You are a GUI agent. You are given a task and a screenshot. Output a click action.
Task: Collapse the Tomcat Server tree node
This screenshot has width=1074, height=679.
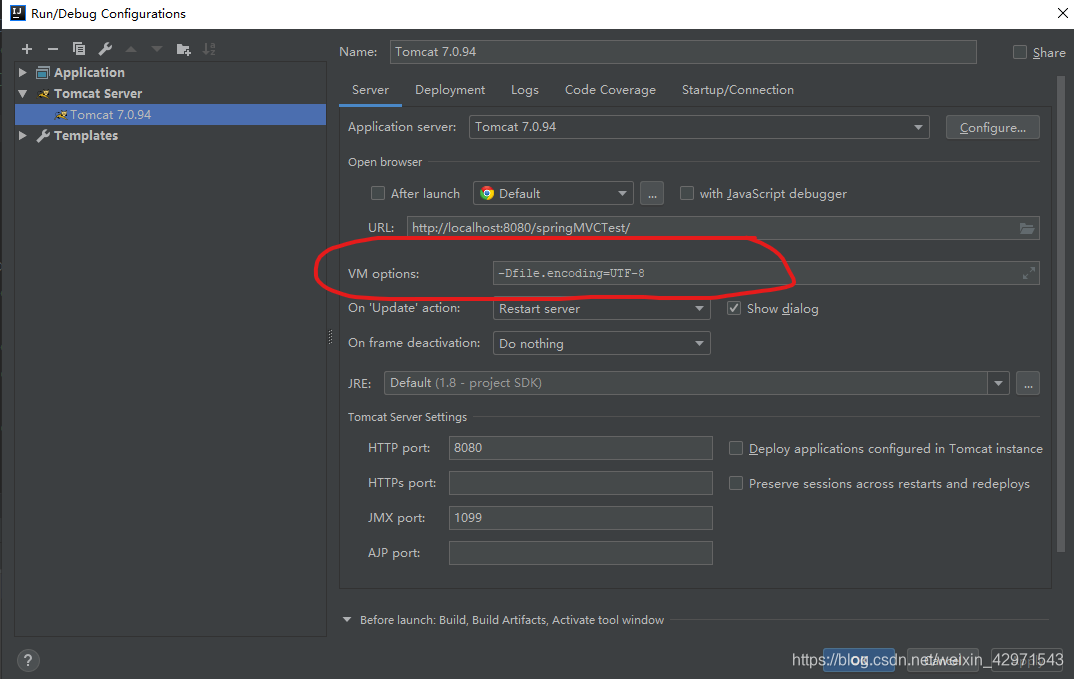point(23,94)
